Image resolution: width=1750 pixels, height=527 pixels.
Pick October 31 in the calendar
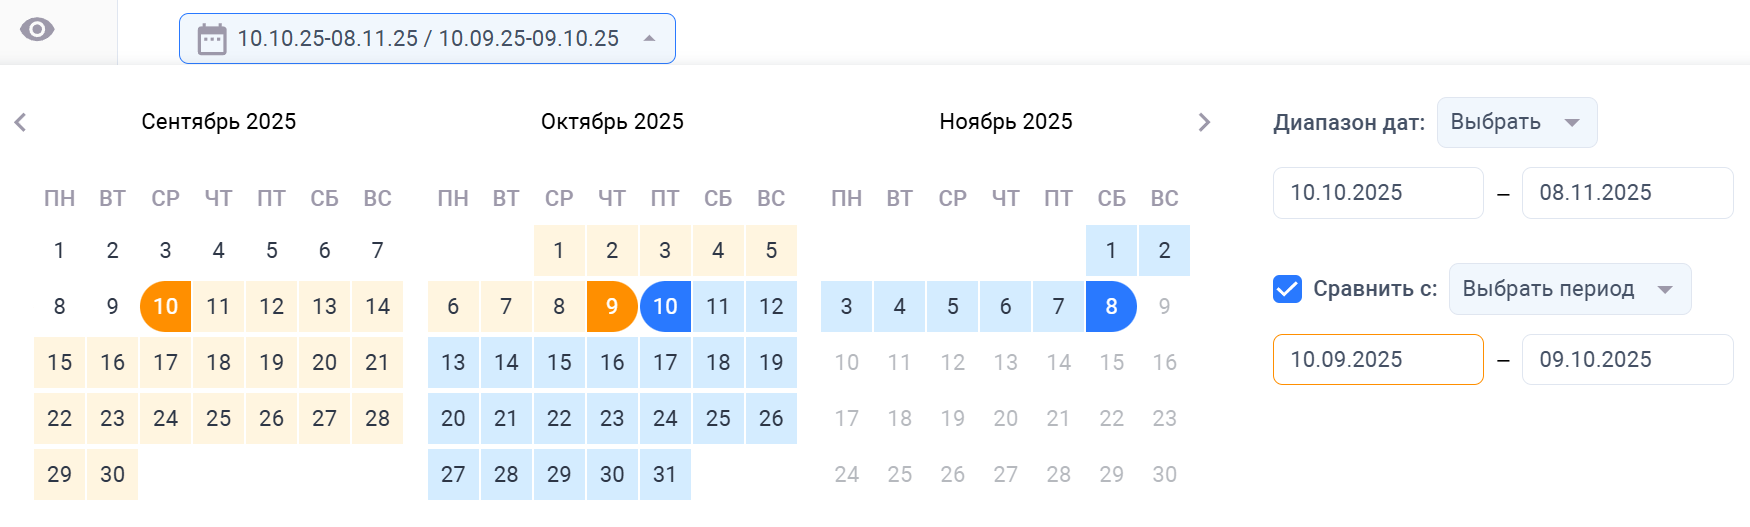click(665, 474)
